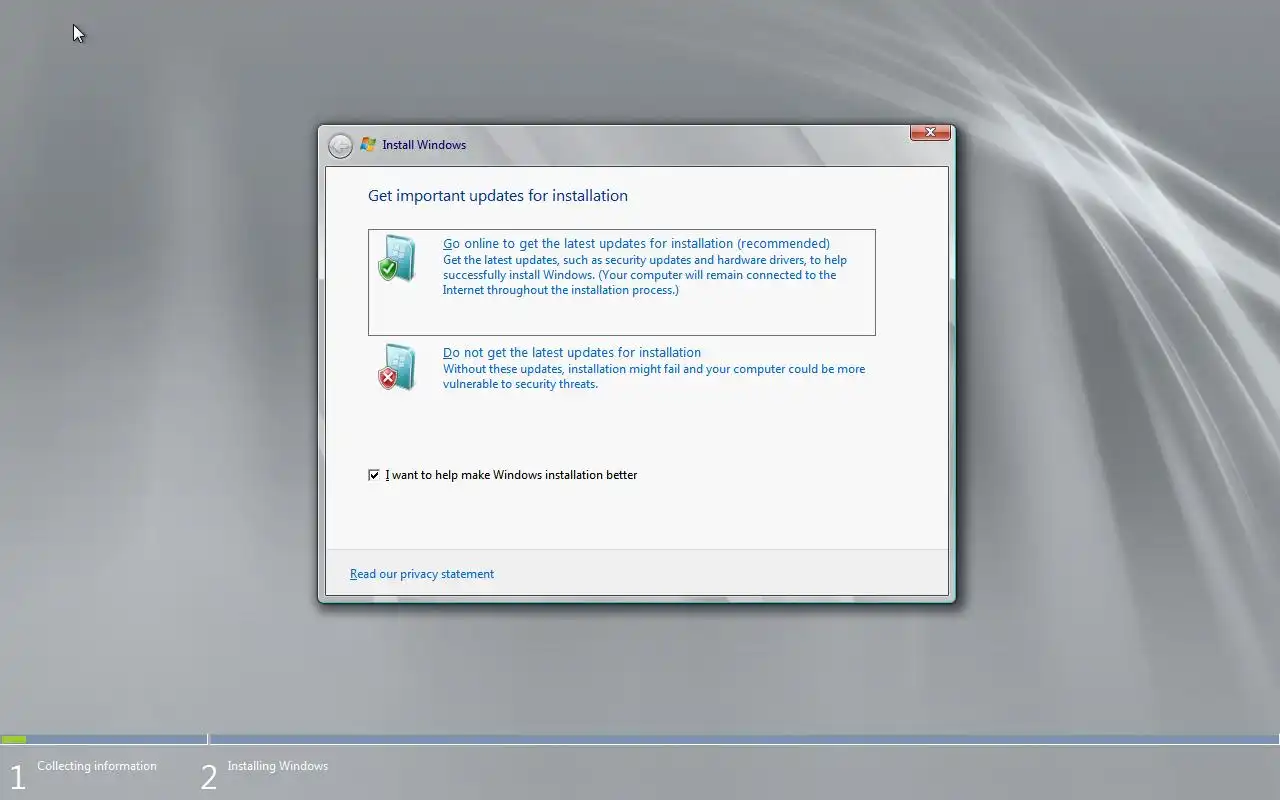Viewport: 1280px width, 800px height.
Task: Click the step number 1
Action: point(16,777)
